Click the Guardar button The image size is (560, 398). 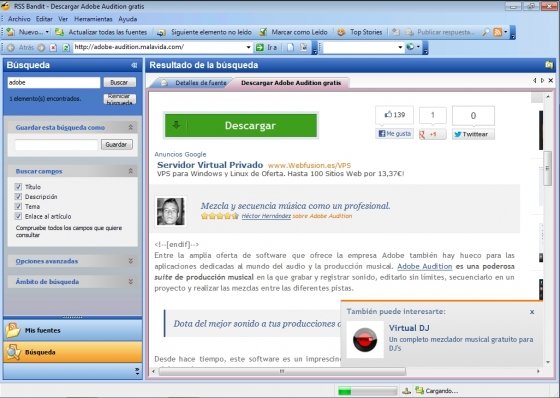117,144
